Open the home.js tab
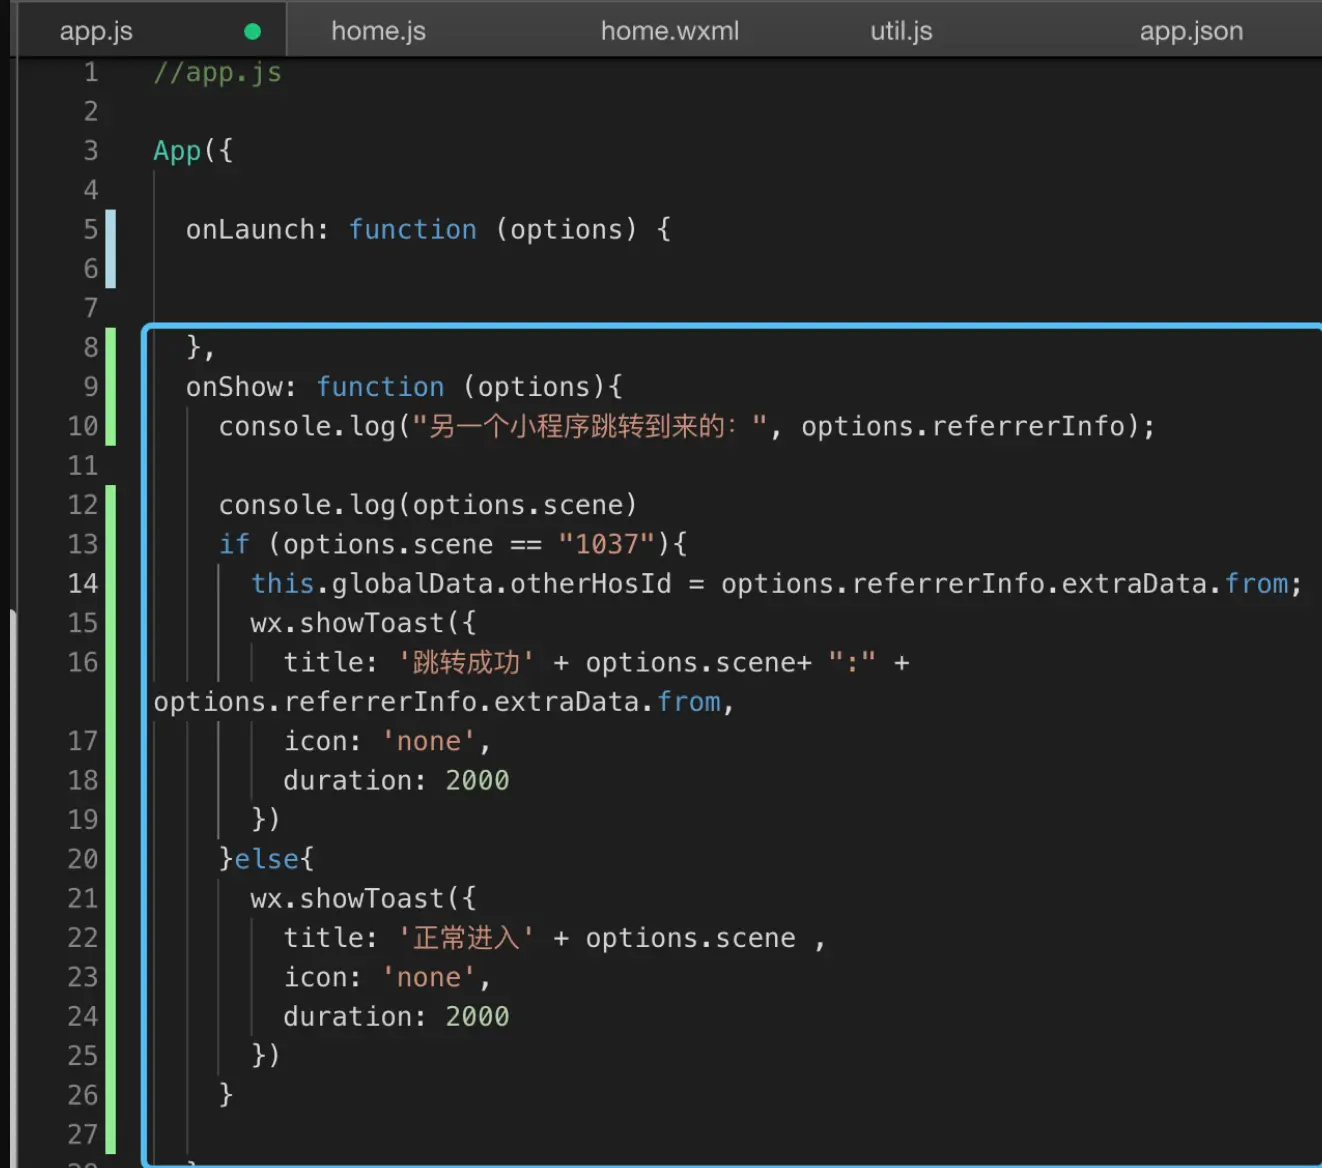 378,31
